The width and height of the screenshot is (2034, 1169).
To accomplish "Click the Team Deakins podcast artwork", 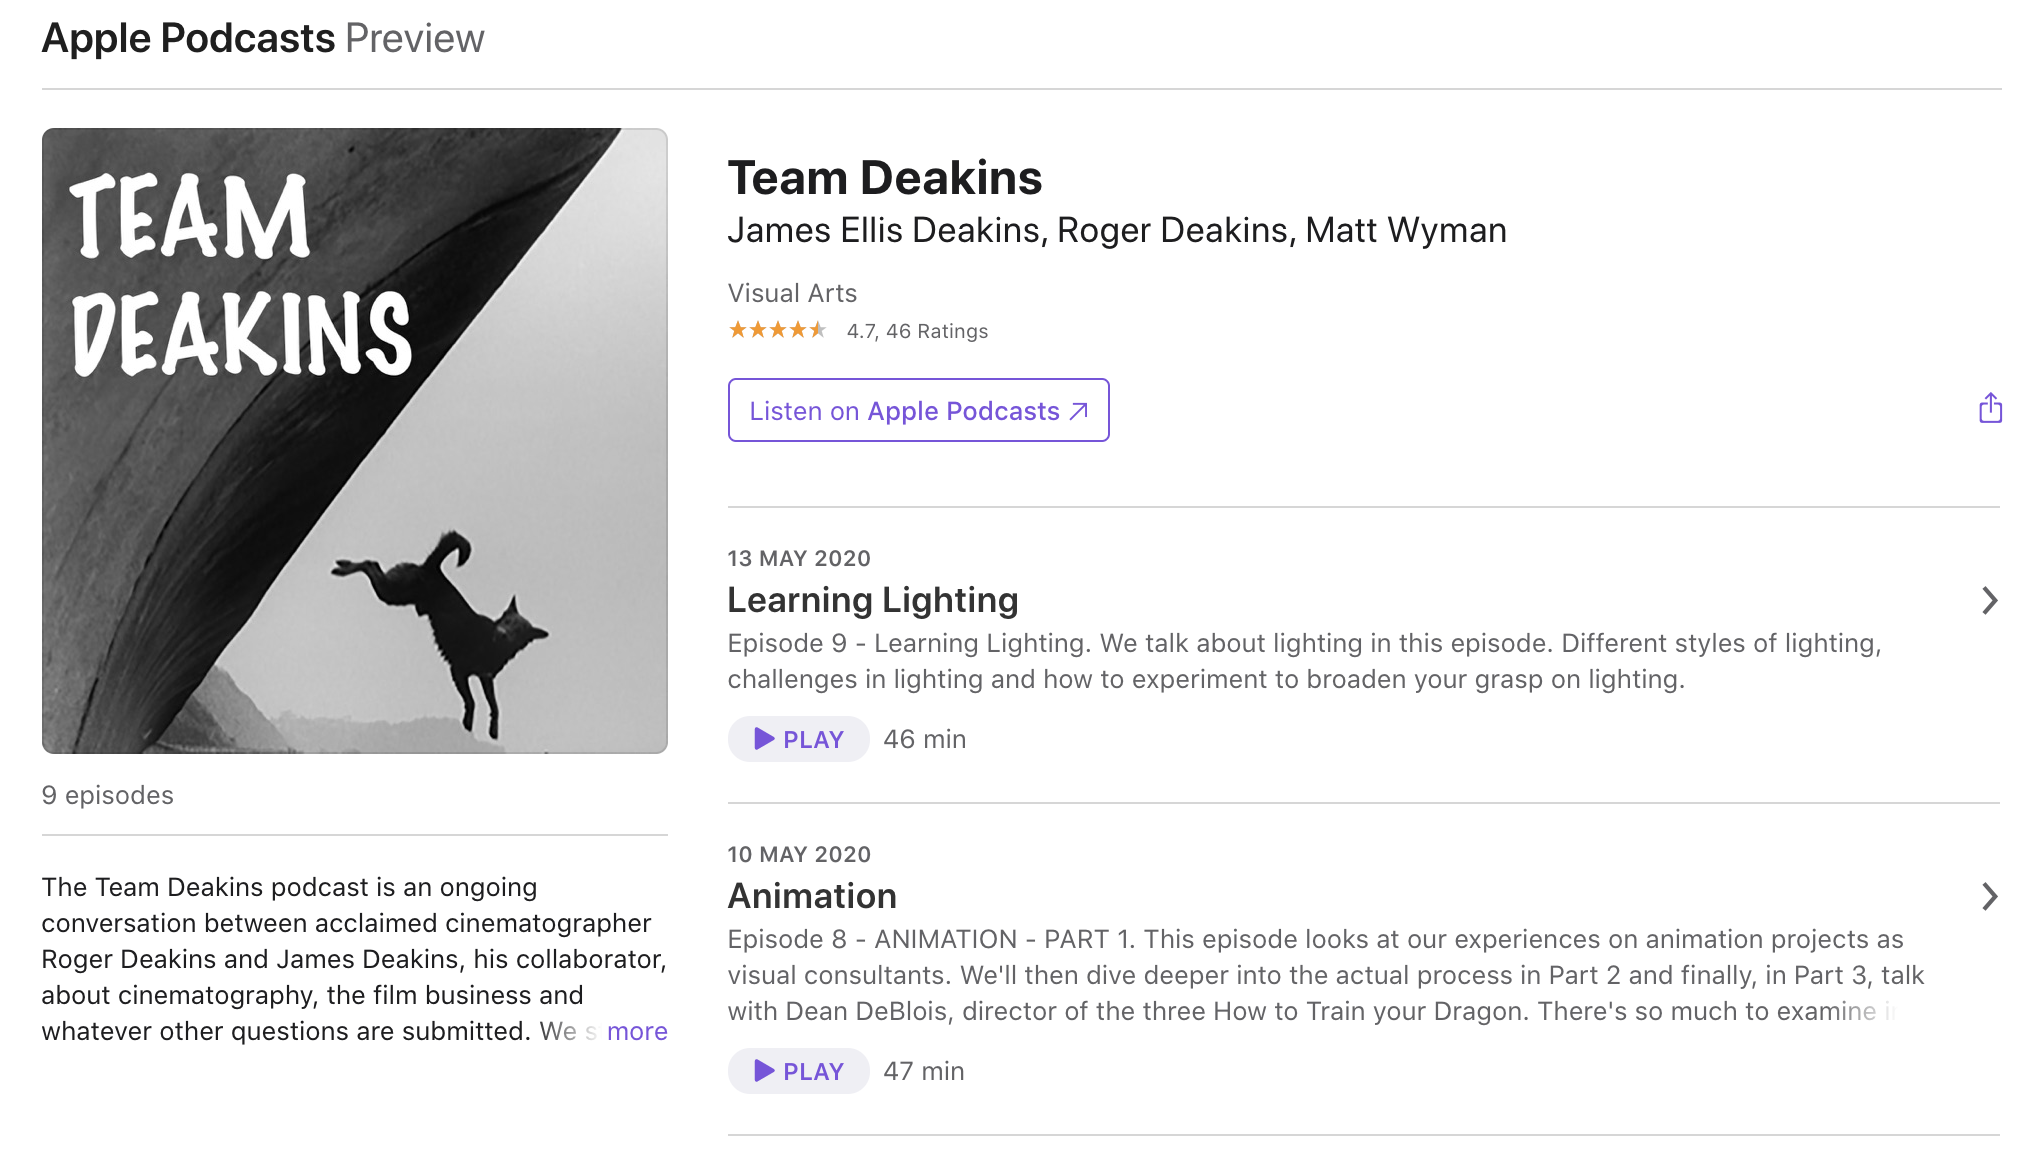I will pos(355,441).
